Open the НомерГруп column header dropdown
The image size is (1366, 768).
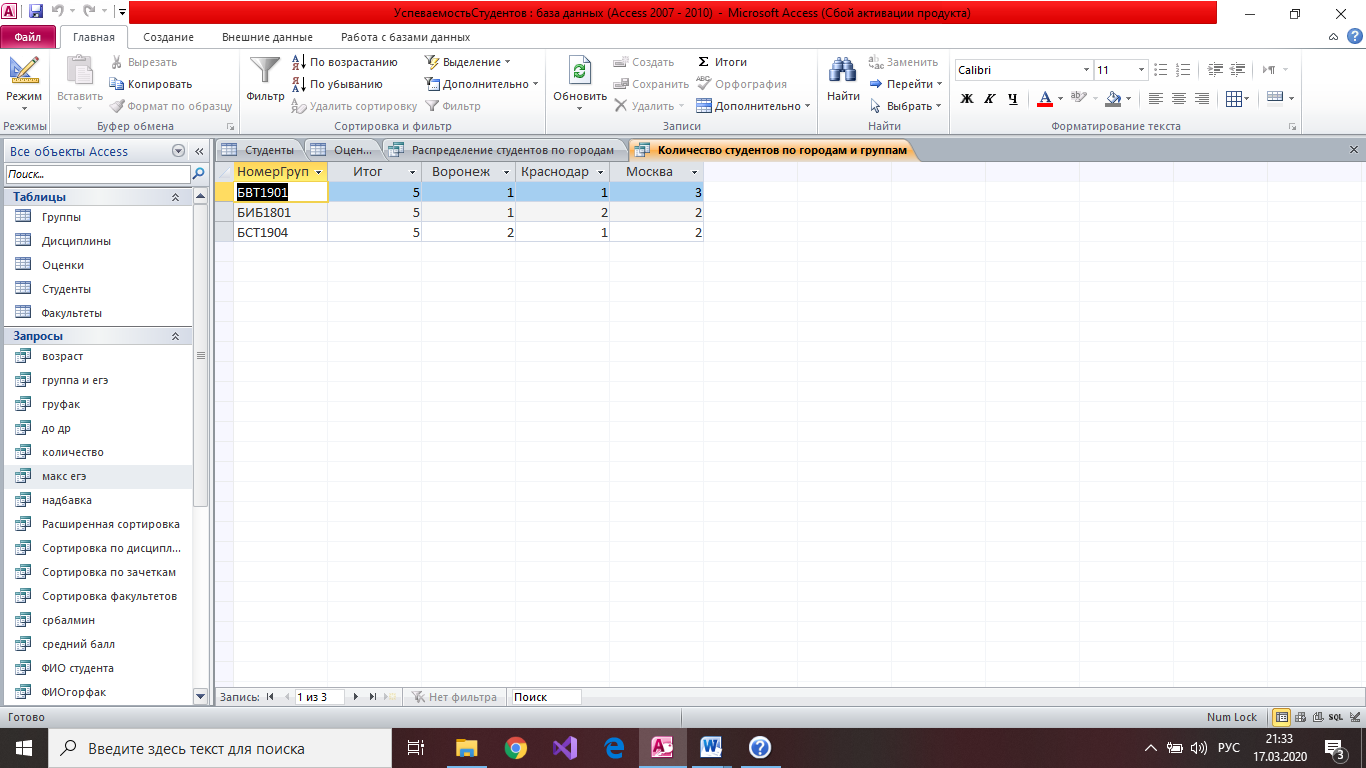tap(319, 172)
